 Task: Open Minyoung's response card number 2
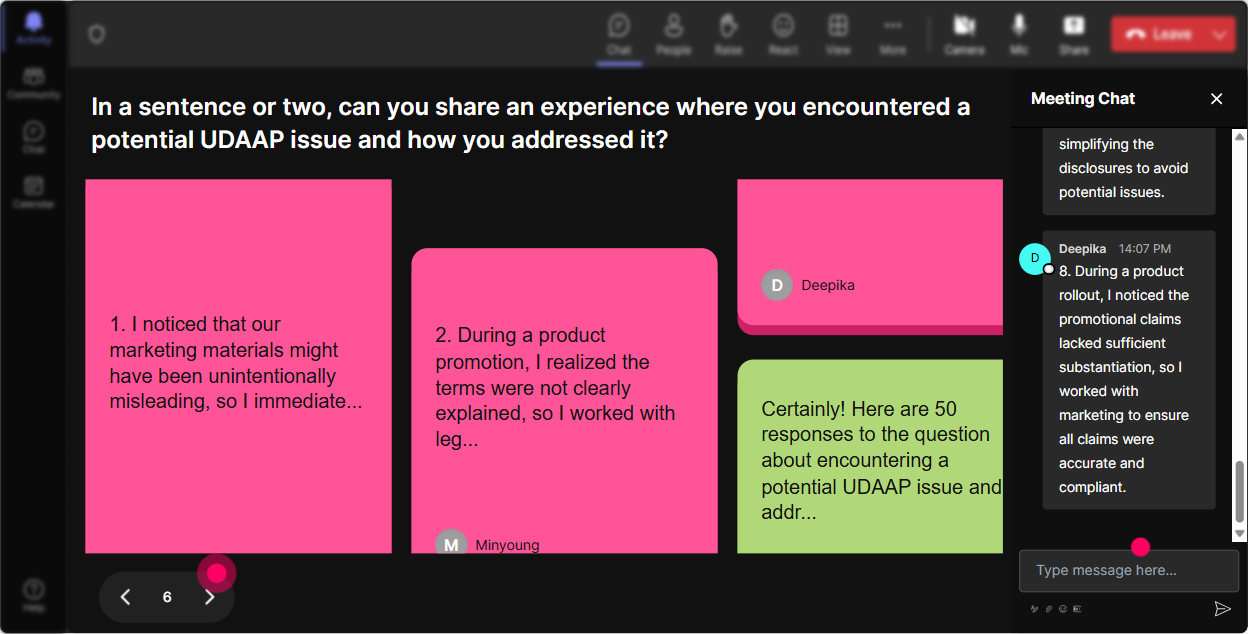coord(564,400)
